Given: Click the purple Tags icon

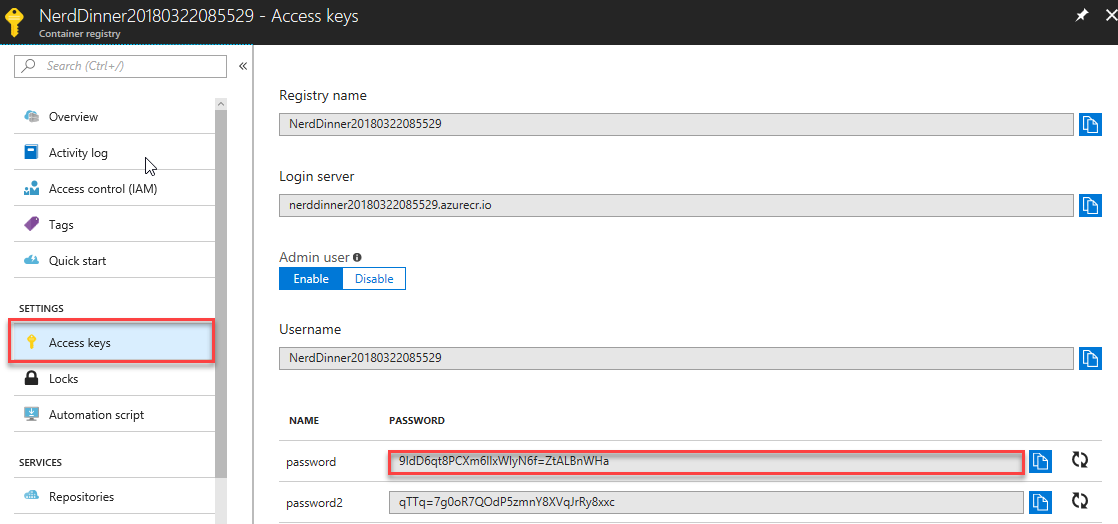Looking at the screenshot, I should 31,225.
